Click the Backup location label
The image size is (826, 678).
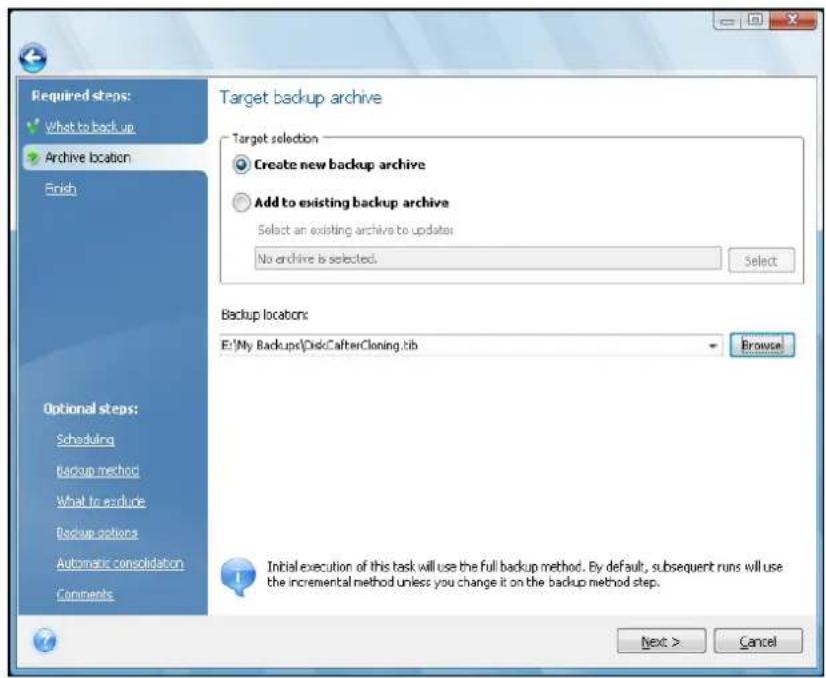pyautogui.click(x=264, y=315)
